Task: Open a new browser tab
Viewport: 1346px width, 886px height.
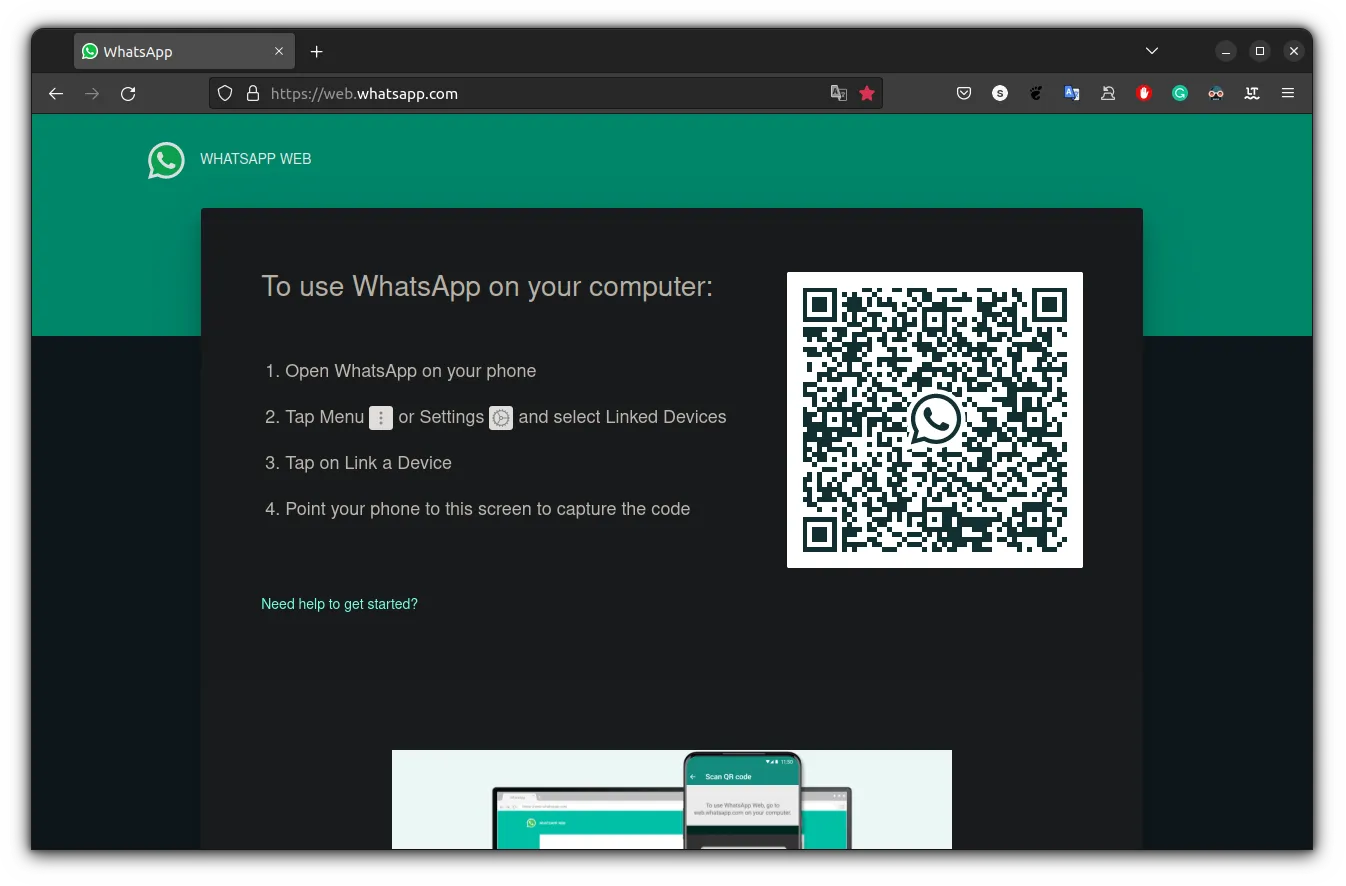Action: 316,51
